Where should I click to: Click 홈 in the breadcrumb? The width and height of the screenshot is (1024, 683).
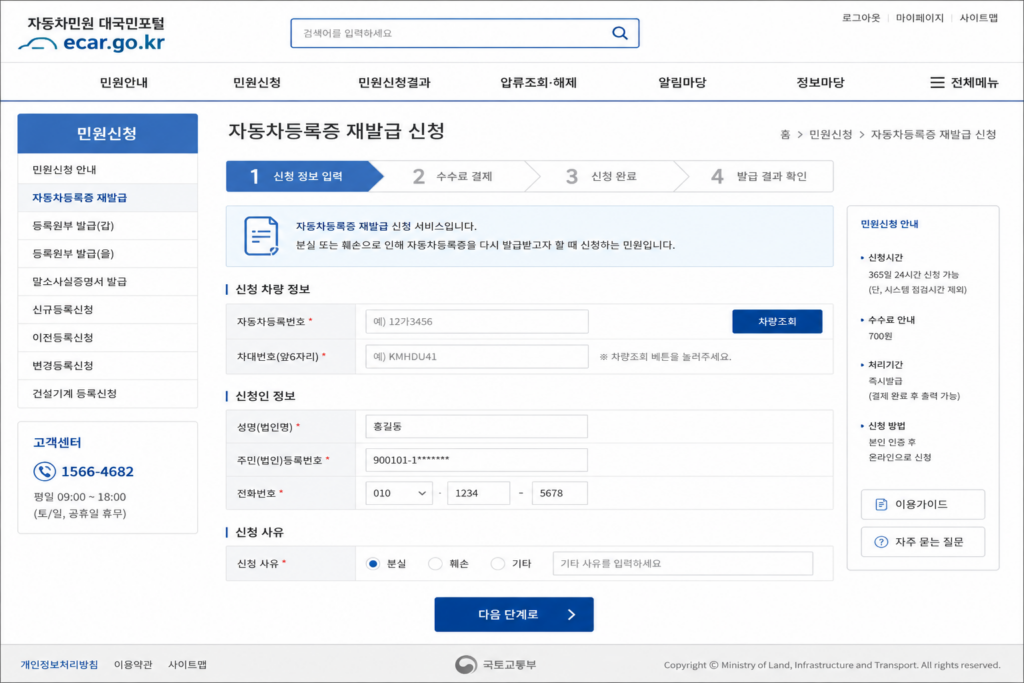[785, 135]
